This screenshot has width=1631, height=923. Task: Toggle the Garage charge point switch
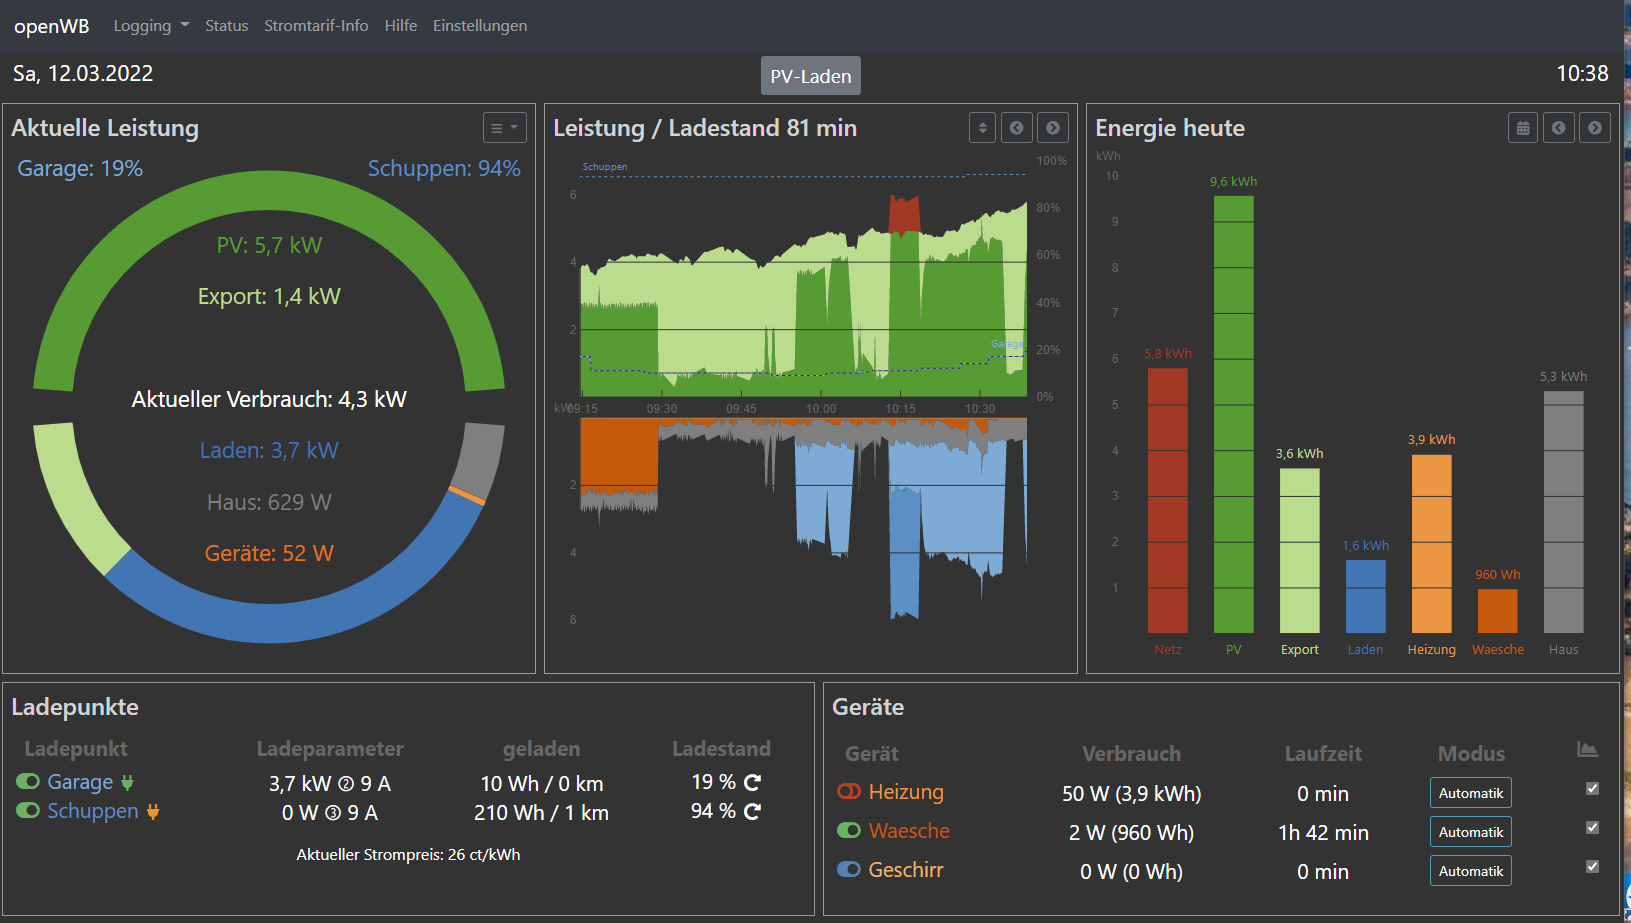tap(28, 781)
